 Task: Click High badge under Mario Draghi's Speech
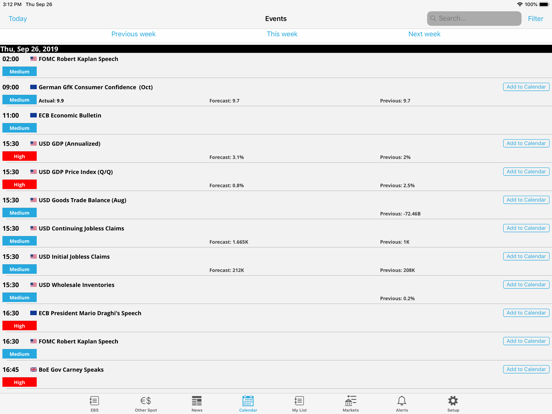tap(19, 326)
